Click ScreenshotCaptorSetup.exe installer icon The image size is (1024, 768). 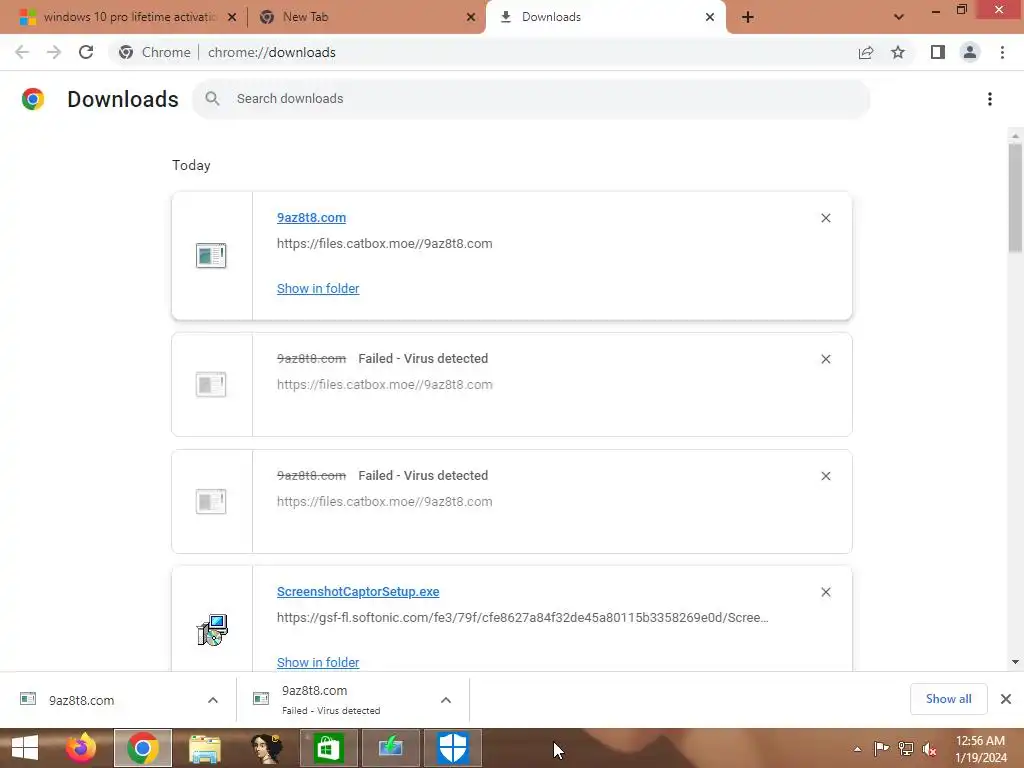(x=212, y=630)
